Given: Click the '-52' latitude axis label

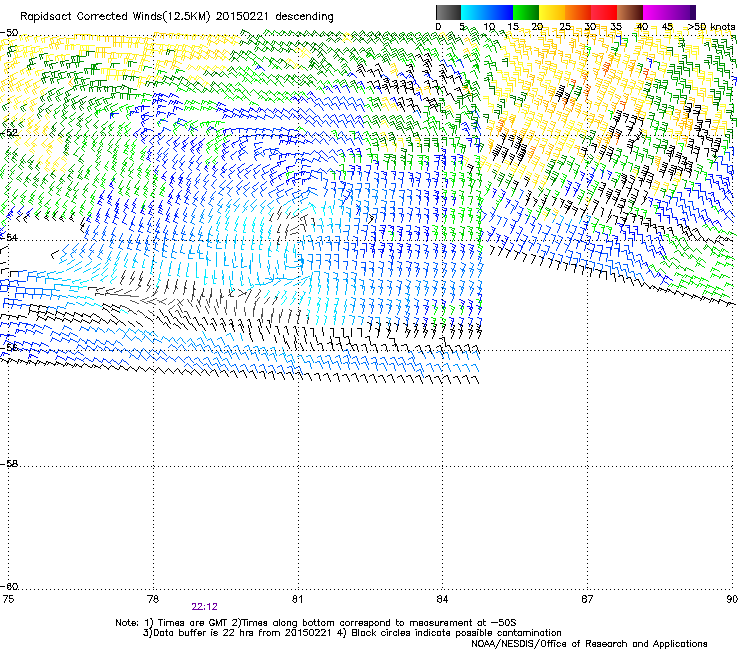Looking at the screenshot, I should pos(9,133).
